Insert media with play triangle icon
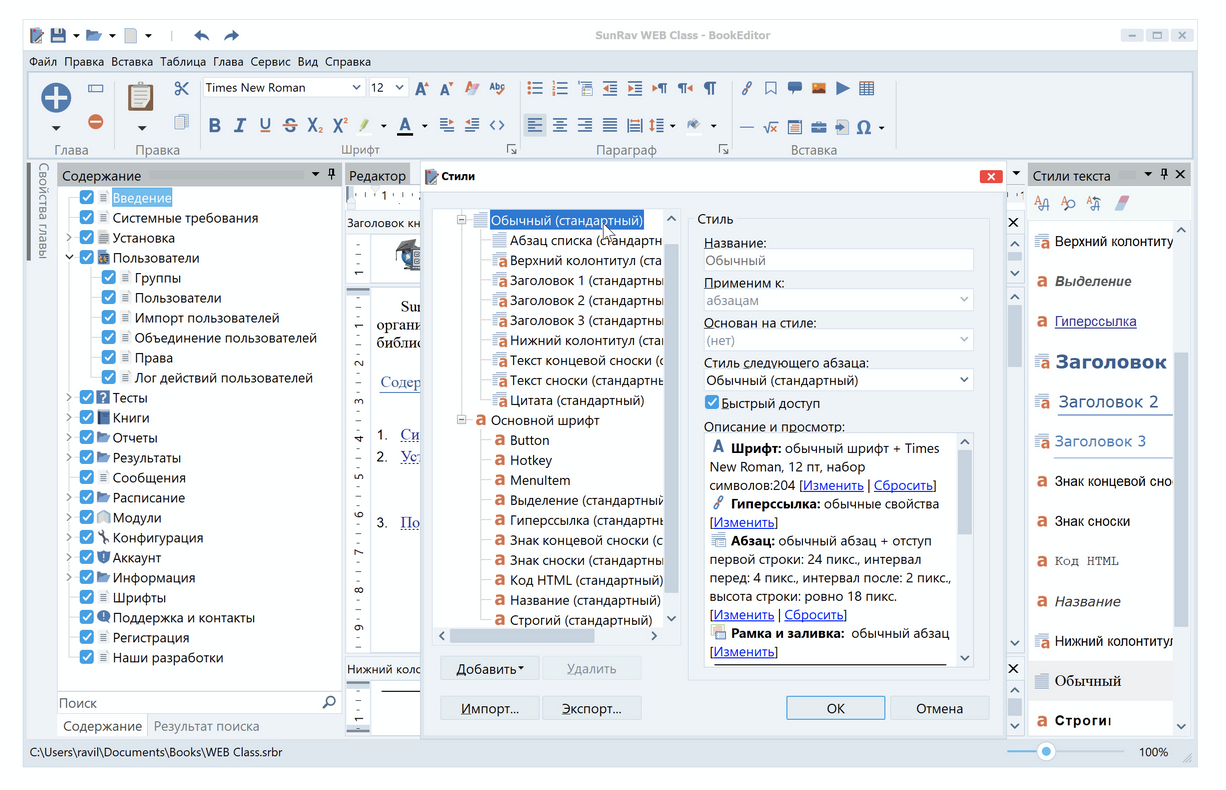 [842, 88]
